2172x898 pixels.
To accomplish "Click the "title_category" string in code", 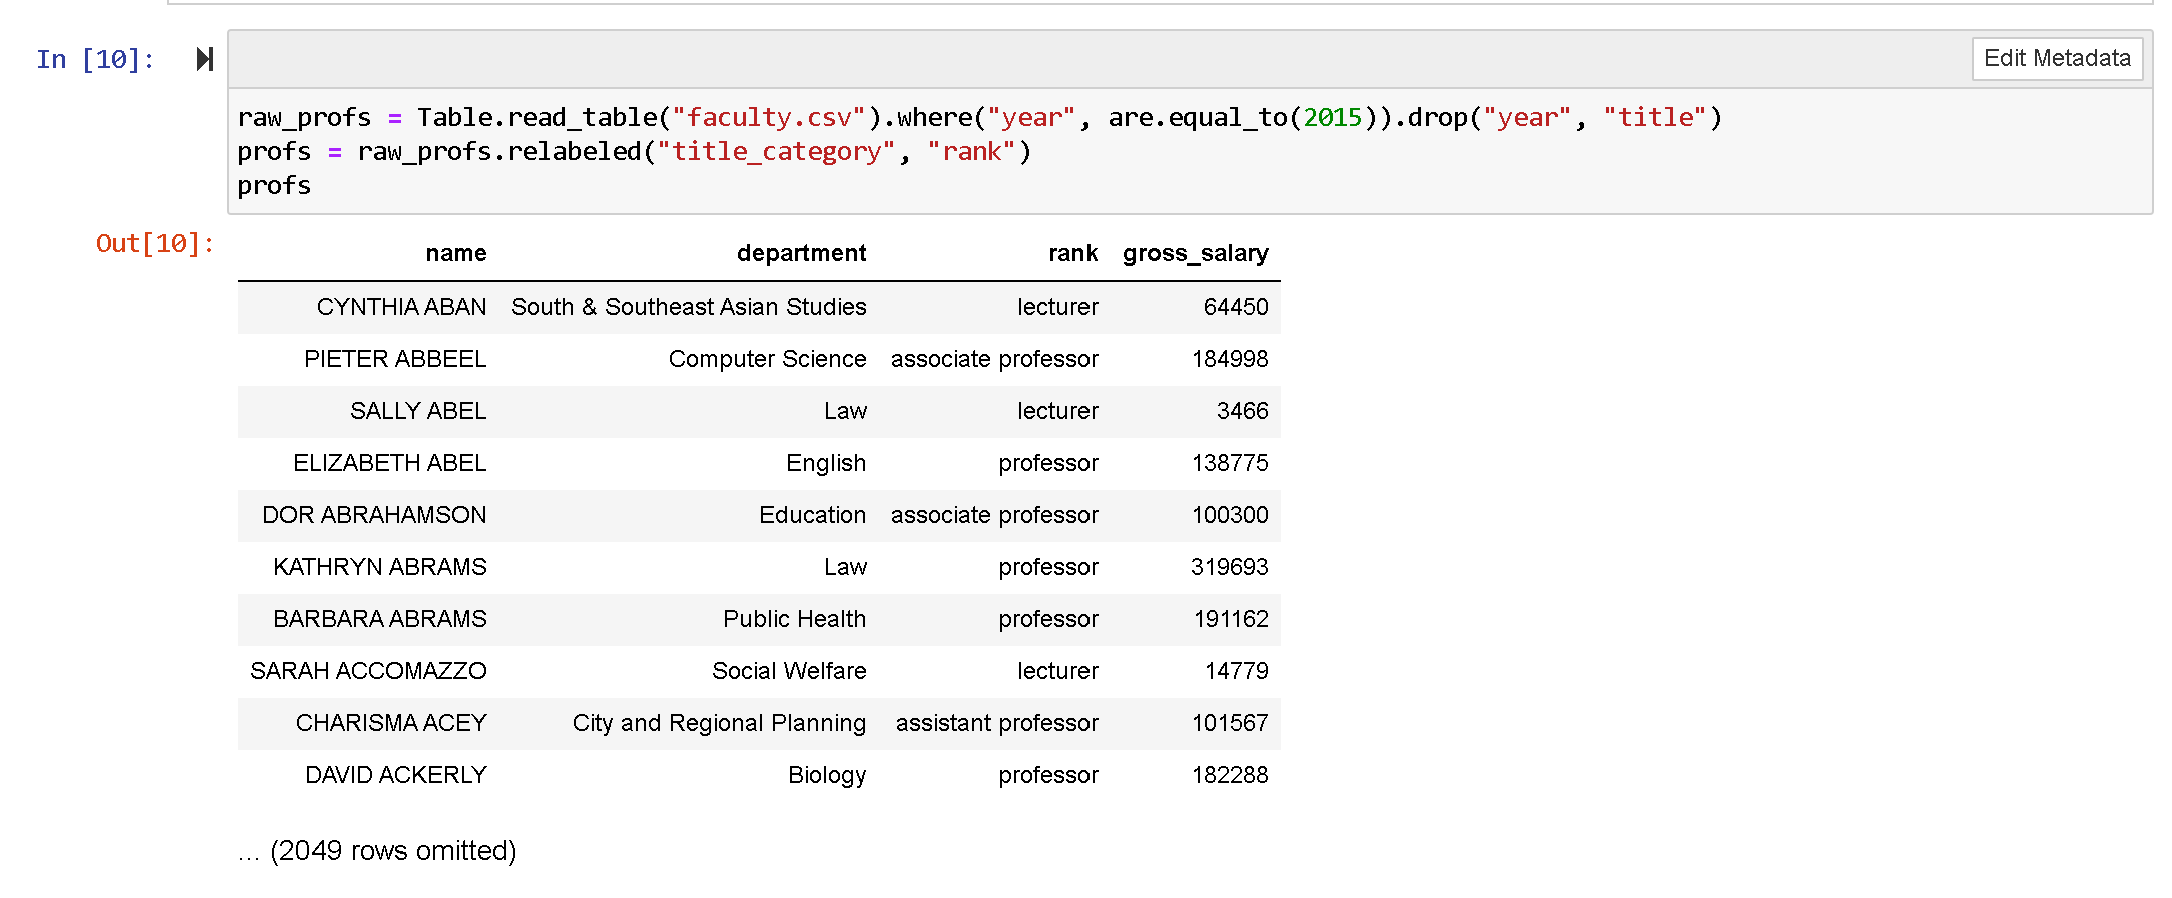I will tap(776, 152).
